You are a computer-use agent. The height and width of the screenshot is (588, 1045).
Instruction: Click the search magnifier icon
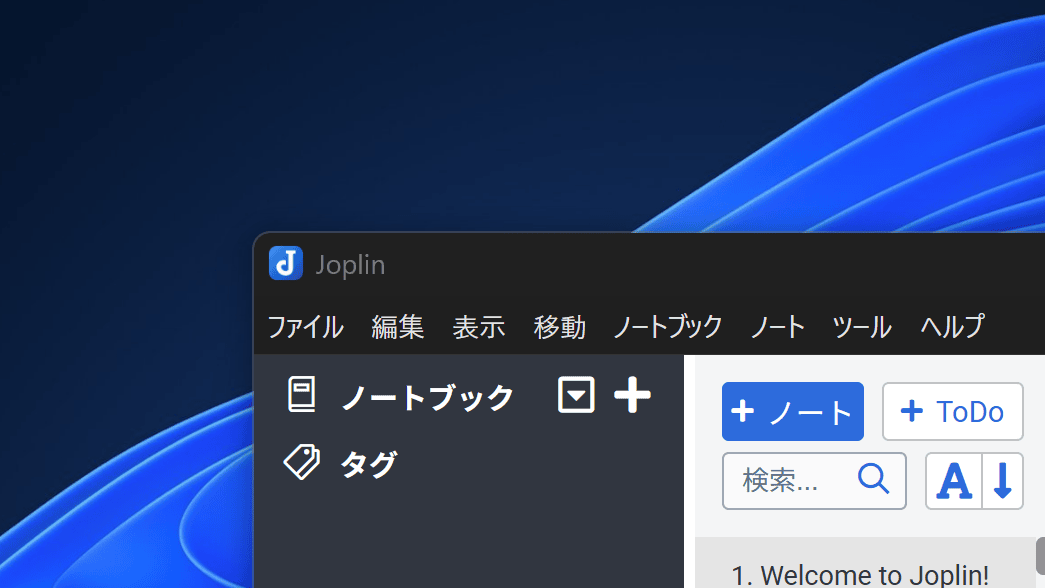(873, 480)
